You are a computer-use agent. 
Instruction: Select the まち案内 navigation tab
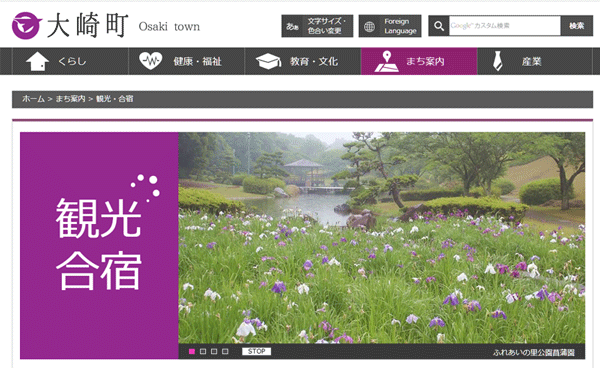419,61
